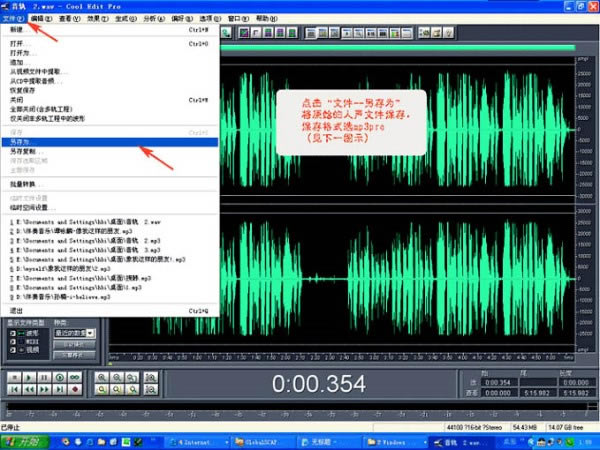This screenshot has width=600, height=450.
Task: Open the 最近的数据 sort dropdown
Action: coord(90,332)
